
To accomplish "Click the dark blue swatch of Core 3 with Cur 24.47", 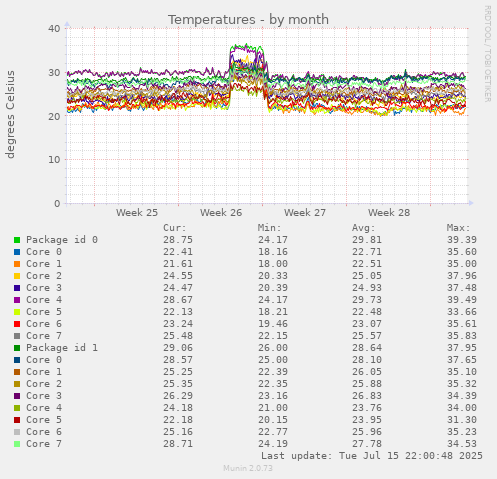I will click(17, 288).
